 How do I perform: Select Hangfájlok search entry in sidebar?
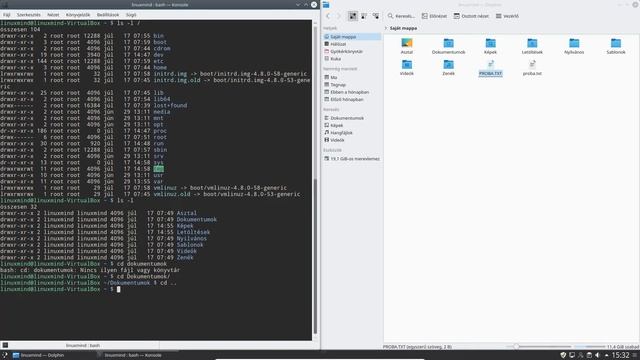click(x=352, y=133)
